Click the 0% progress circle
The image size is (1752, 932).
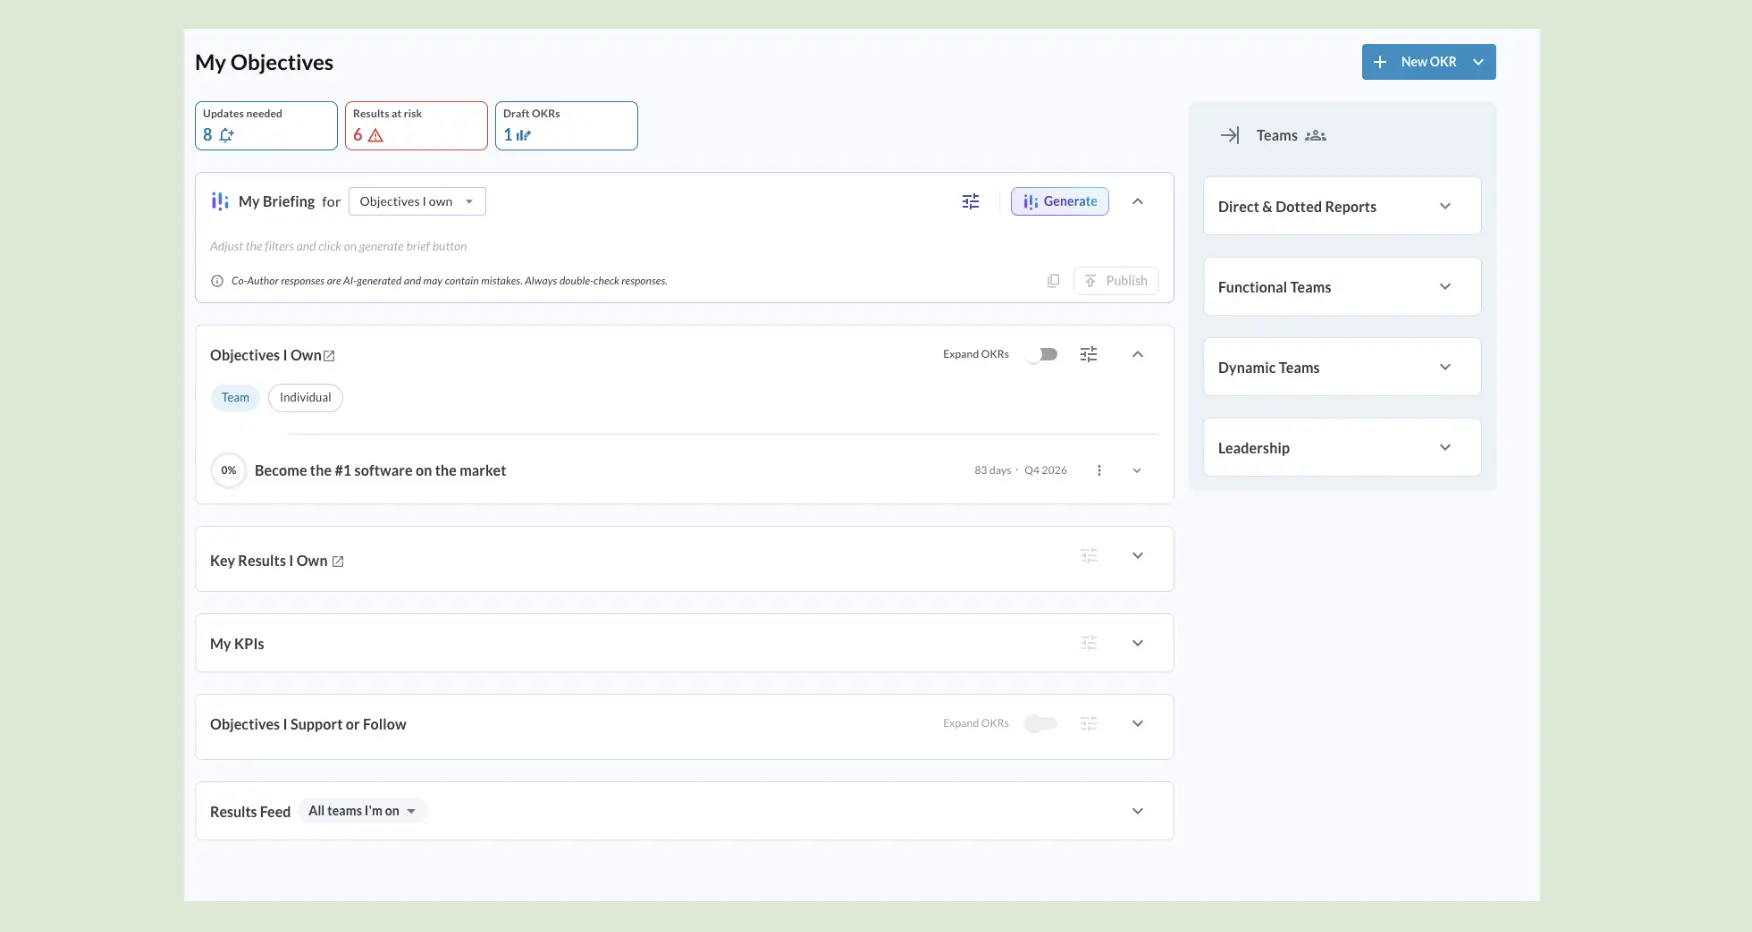click(229, 471)
